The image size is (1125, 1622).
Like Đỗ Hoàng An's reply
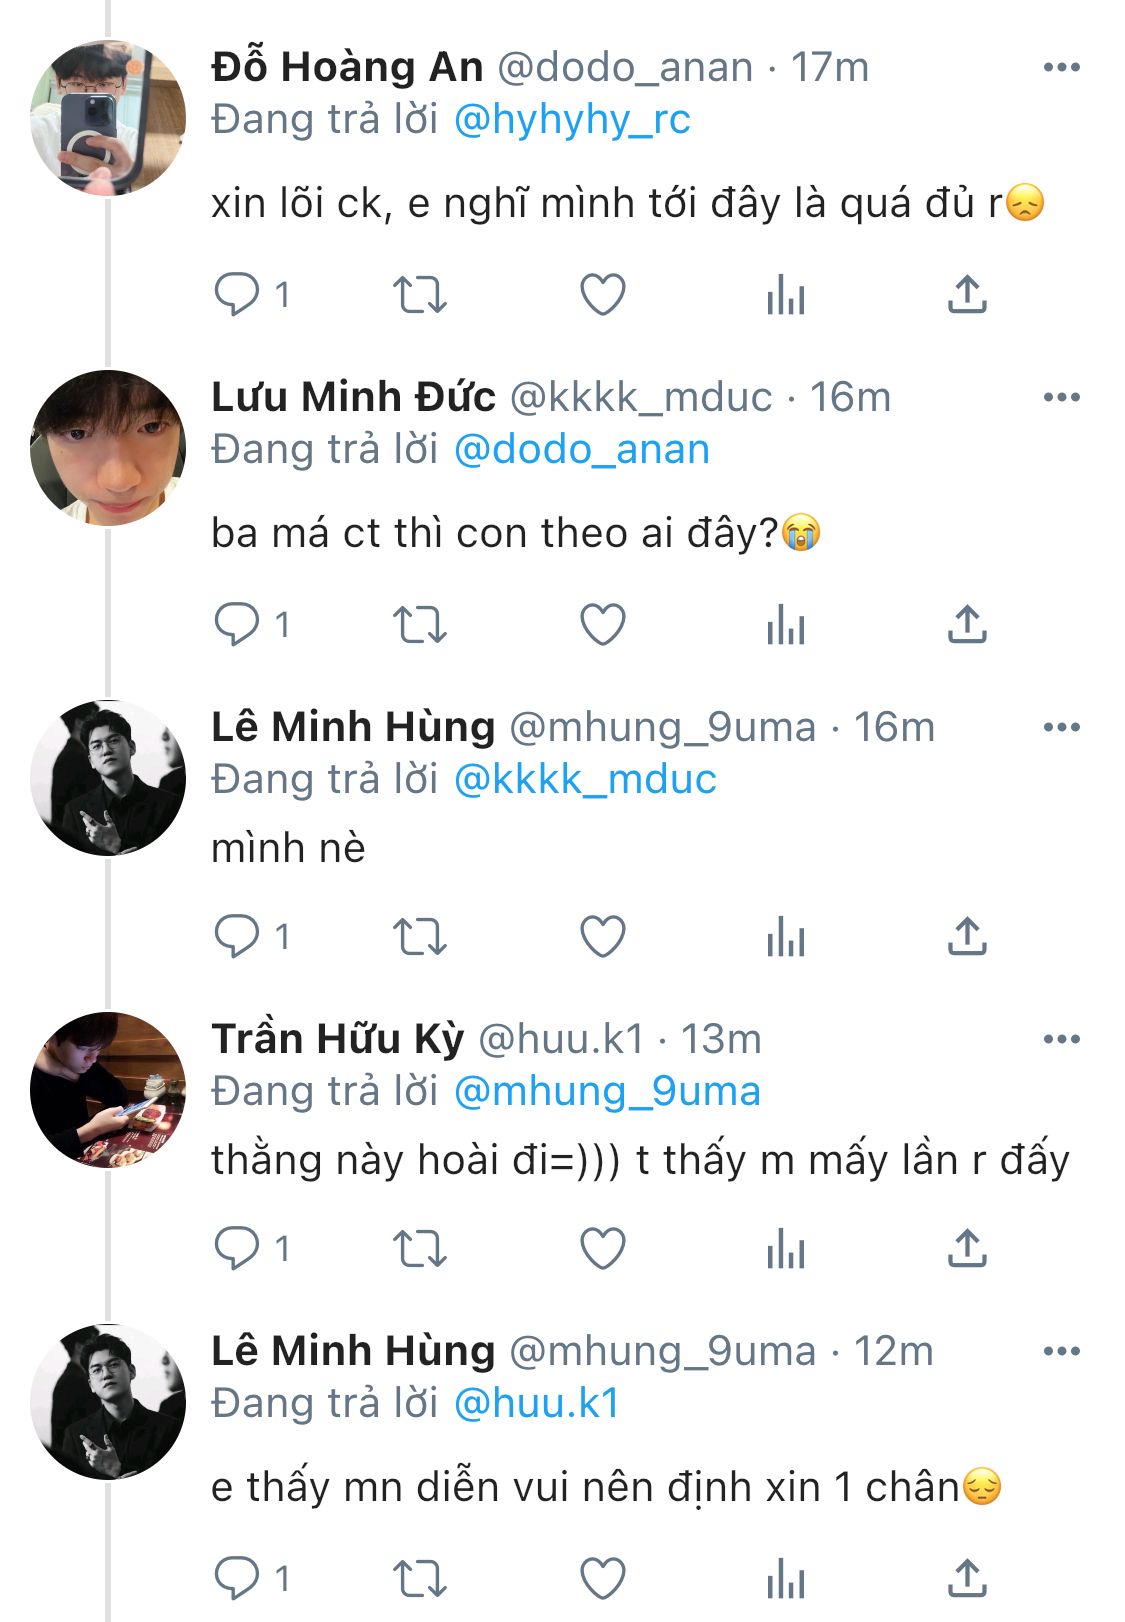603,295
